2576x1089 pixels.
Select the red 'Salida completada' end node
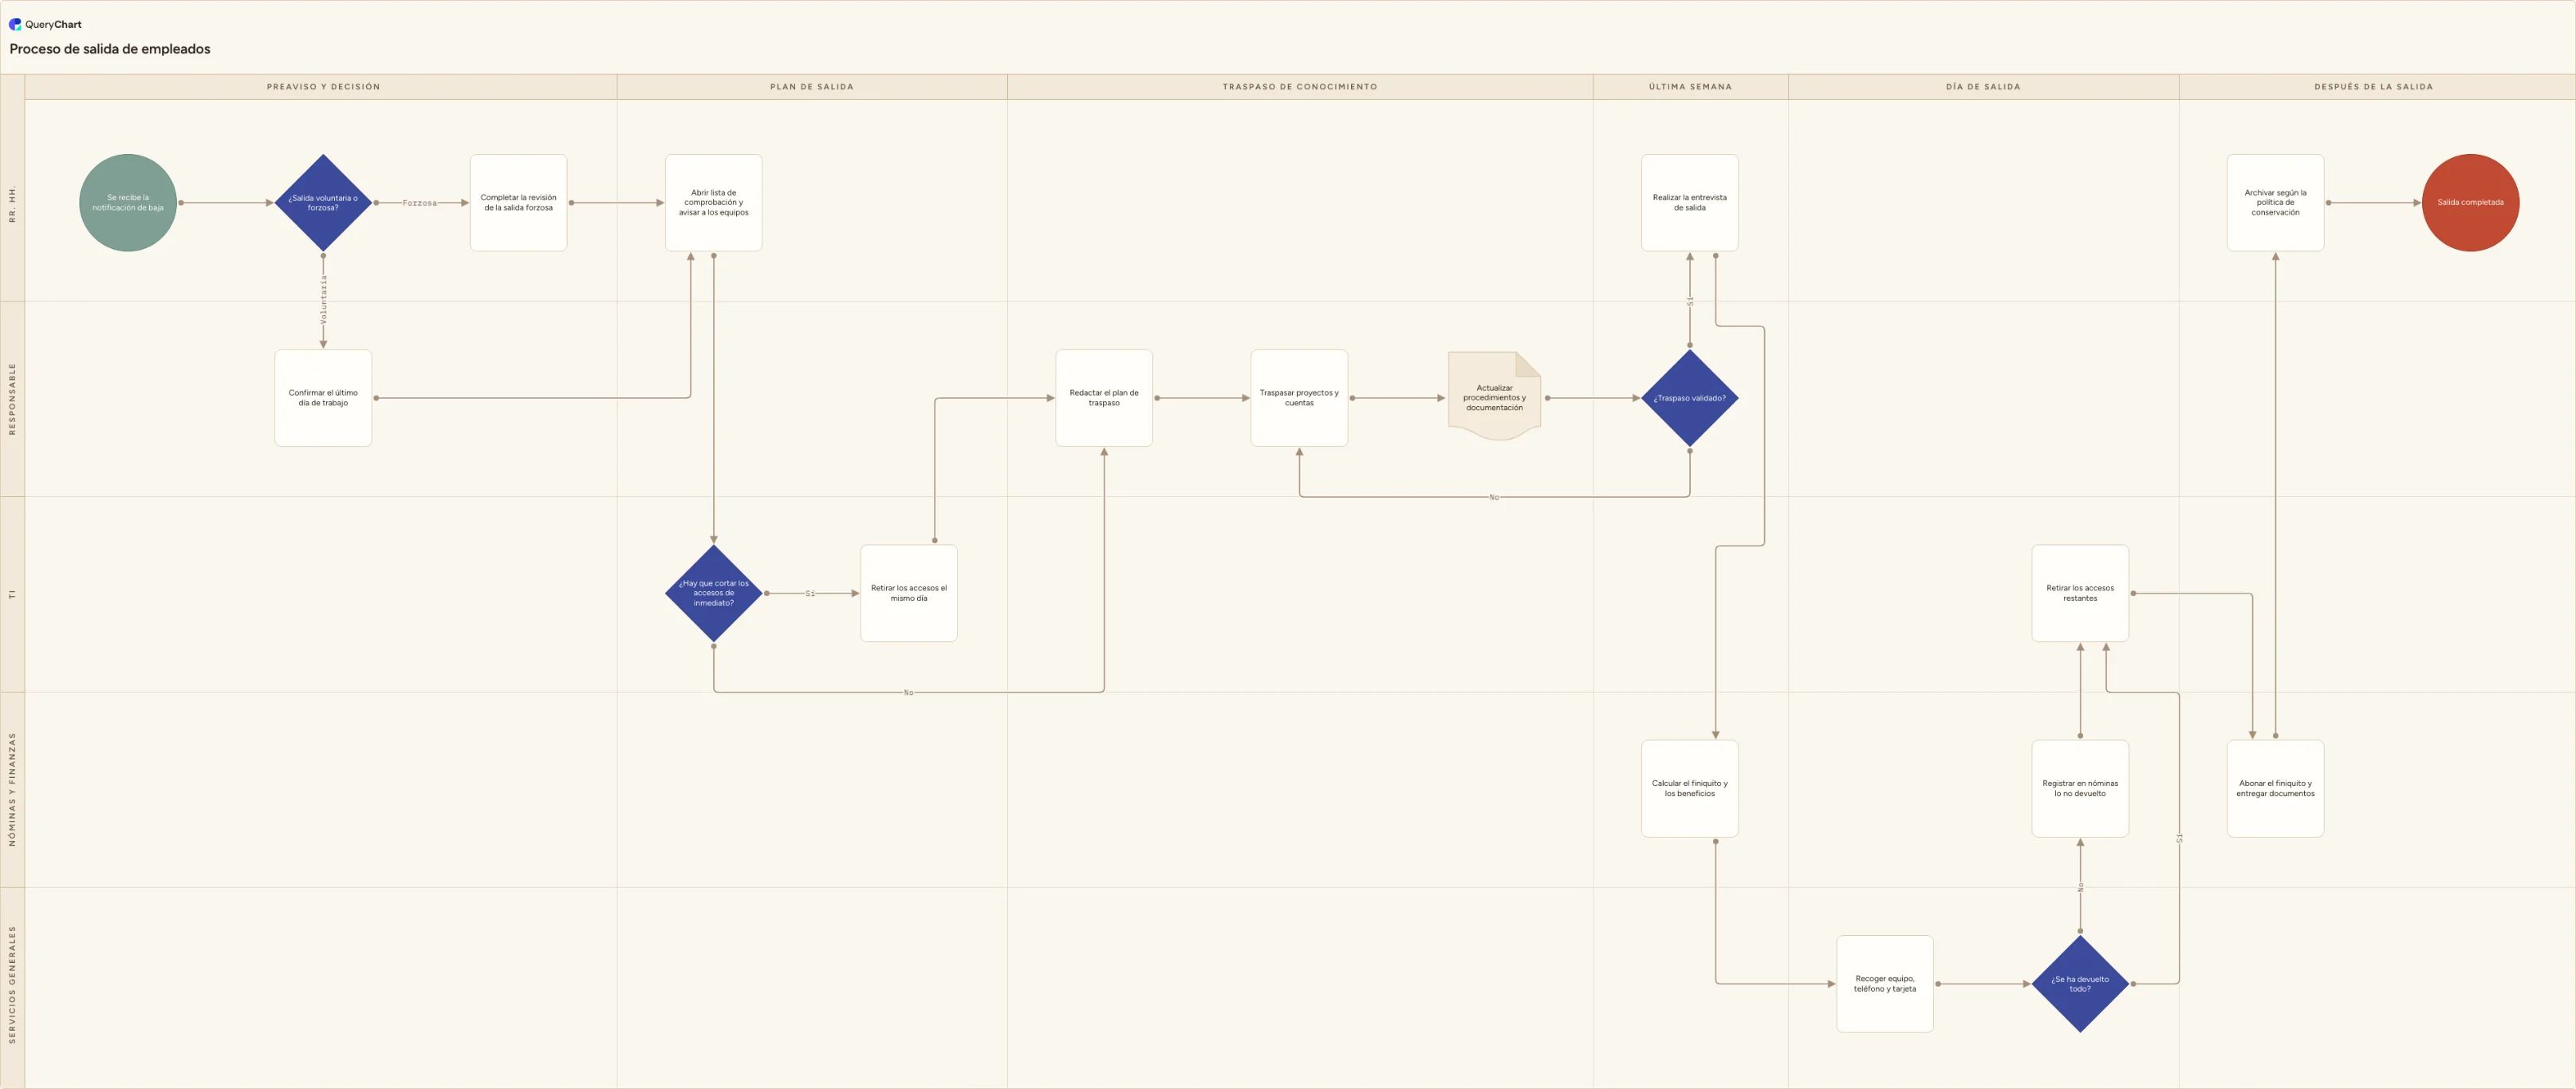(x=2470, y=203)
